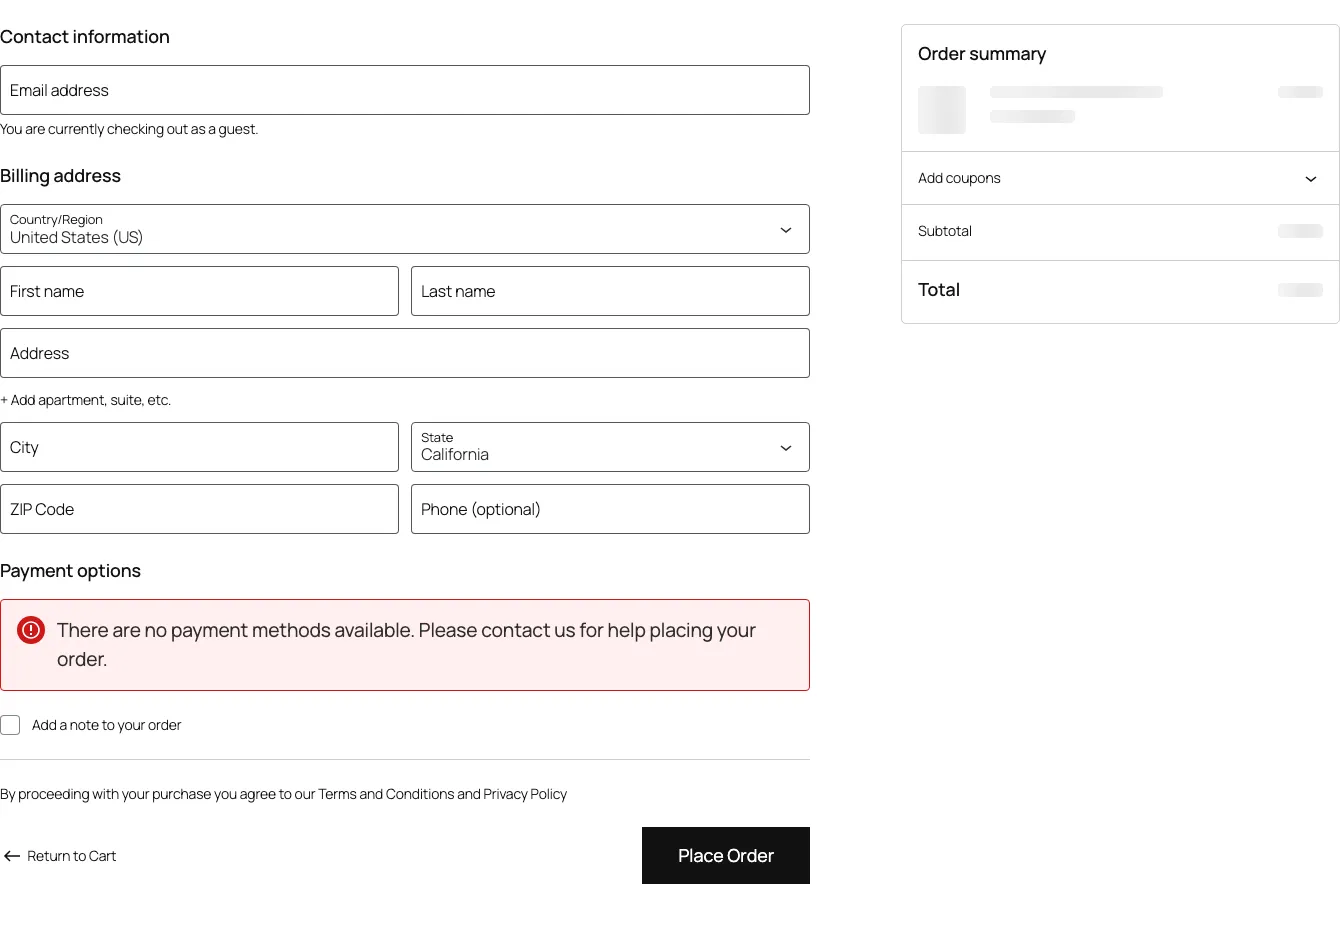Click the red error alert icon

click(x=30, y=630)
